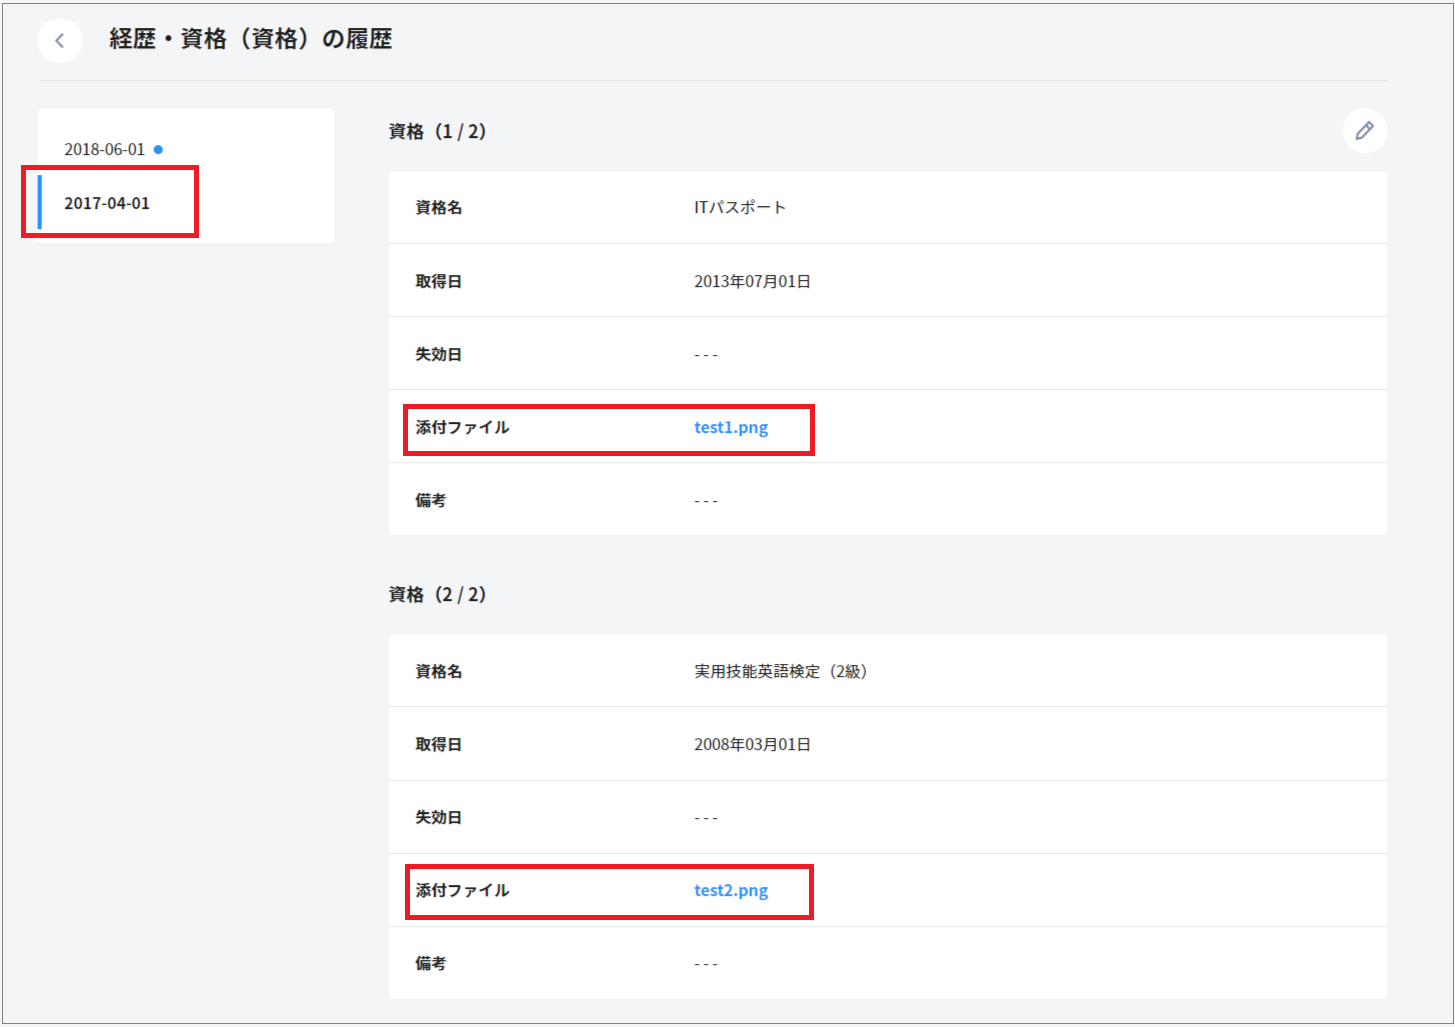Viewport: 1455px width, 1027px height.
Task: Open the test2.png attachment link
Action: pyautogui.click(x=731, y=891)
